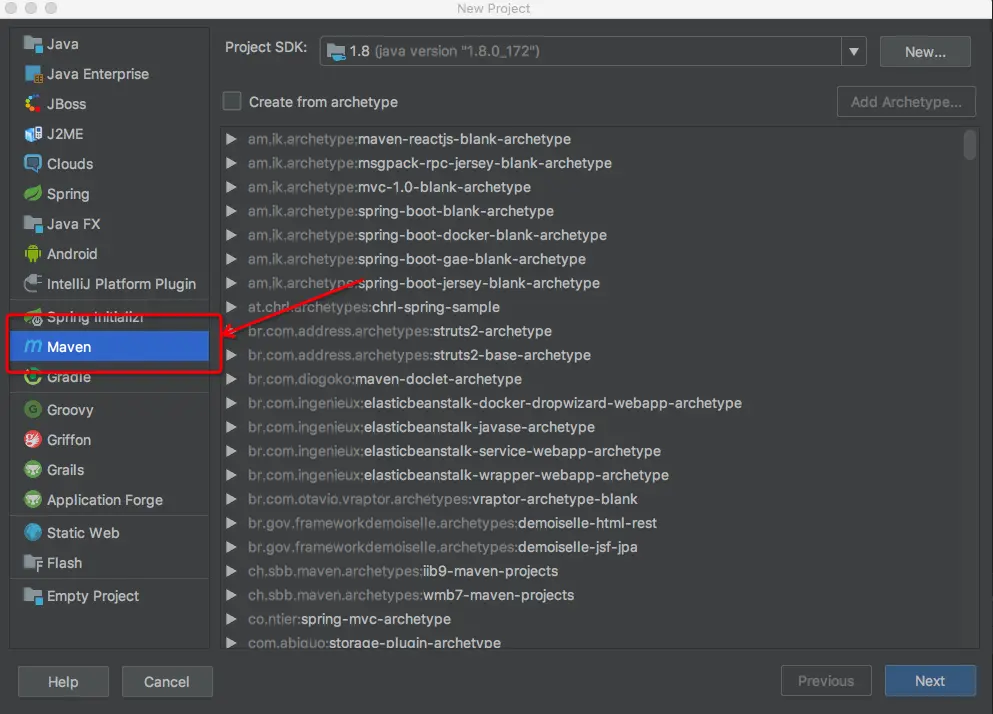Open the Project SDK dropdown arrow
The width and height of the screenshot is (993, 714).
(x=854, y=51)
